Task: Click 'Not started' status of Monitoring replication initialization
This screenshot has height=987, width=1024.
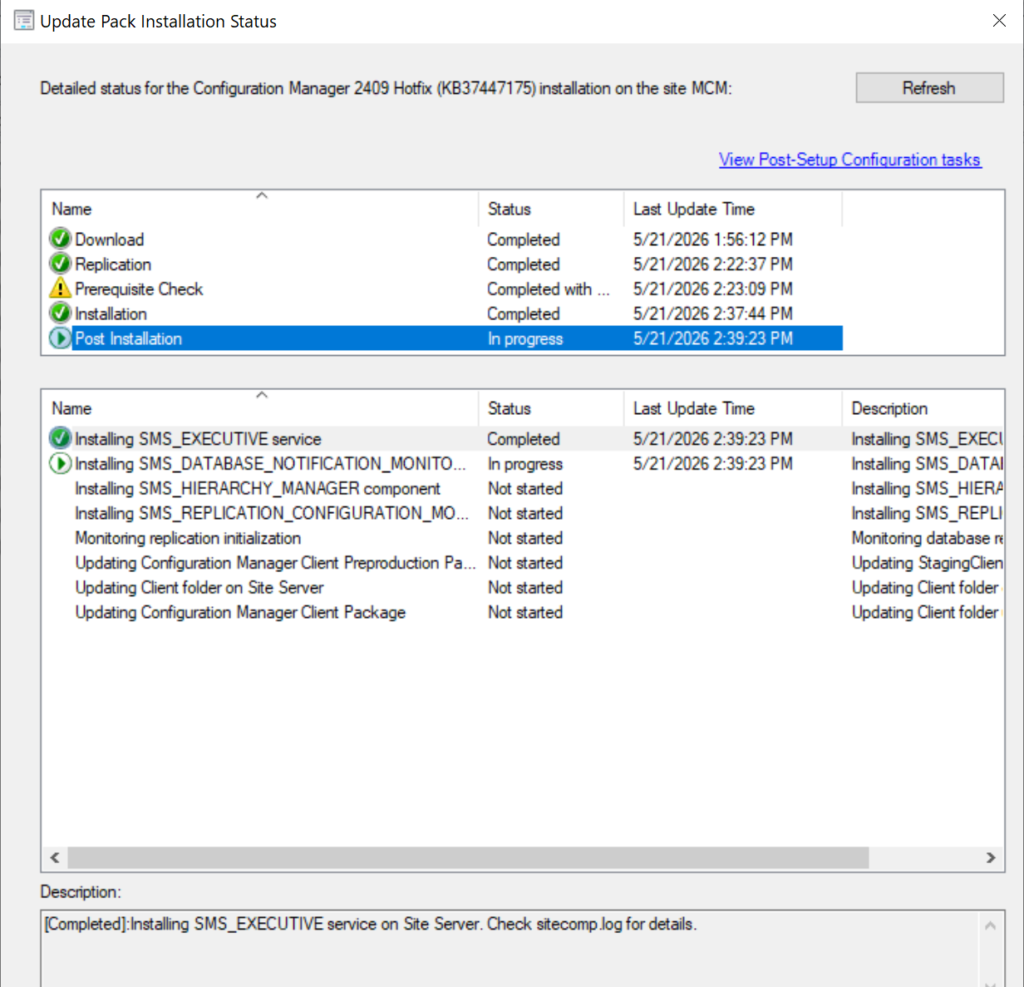Action: [525, 538]
